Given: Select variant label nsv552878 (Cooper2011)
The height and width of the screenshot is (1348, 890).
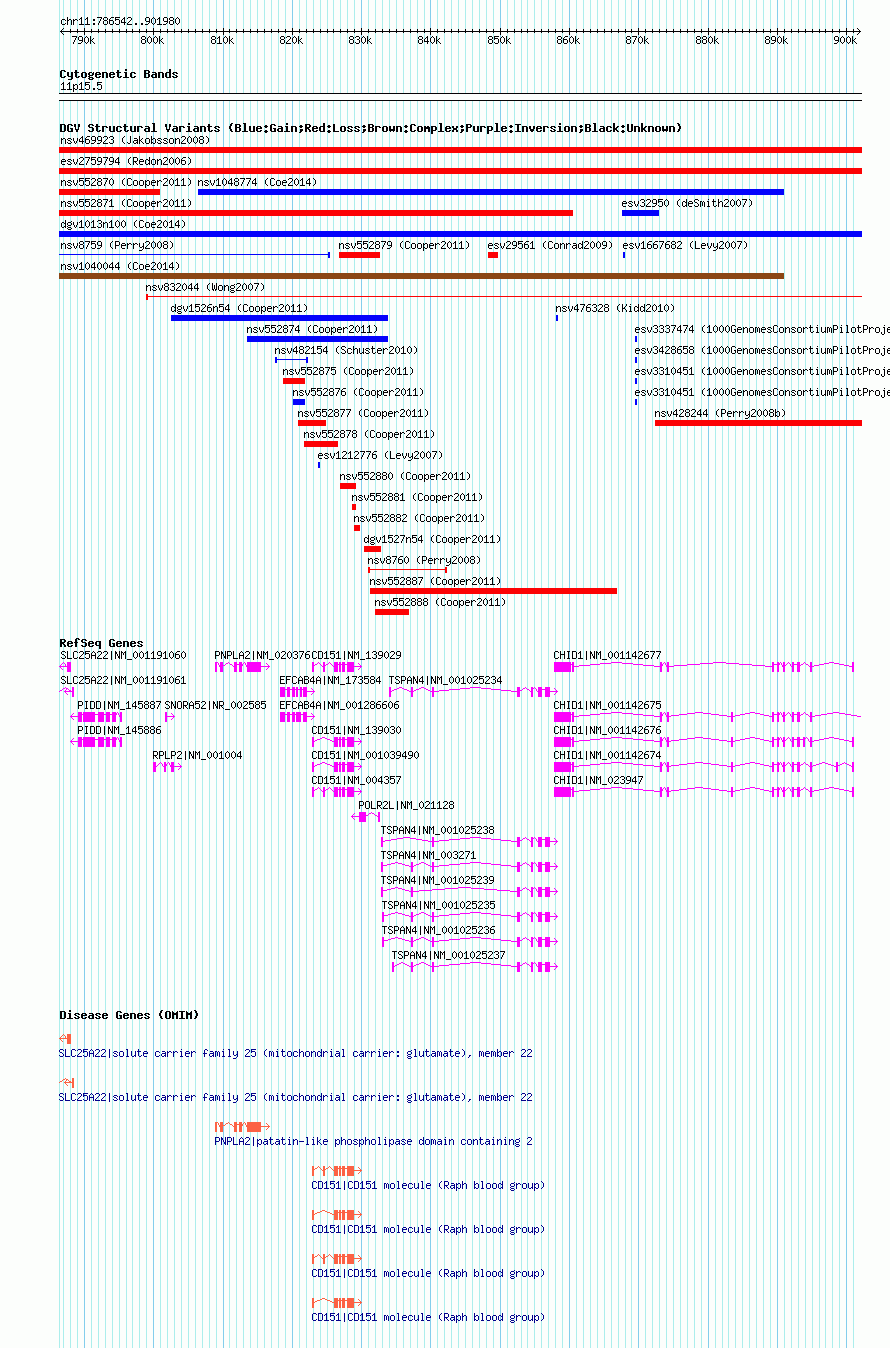Looking at the screenshot, I should point(369,434).
